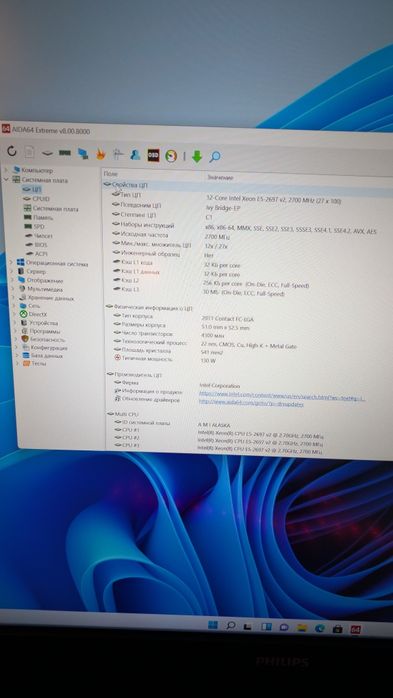The height and width of the screenshot is (698, 393).
Task: Expand the Мультимедиа tree node
Action: click(12, 288)
